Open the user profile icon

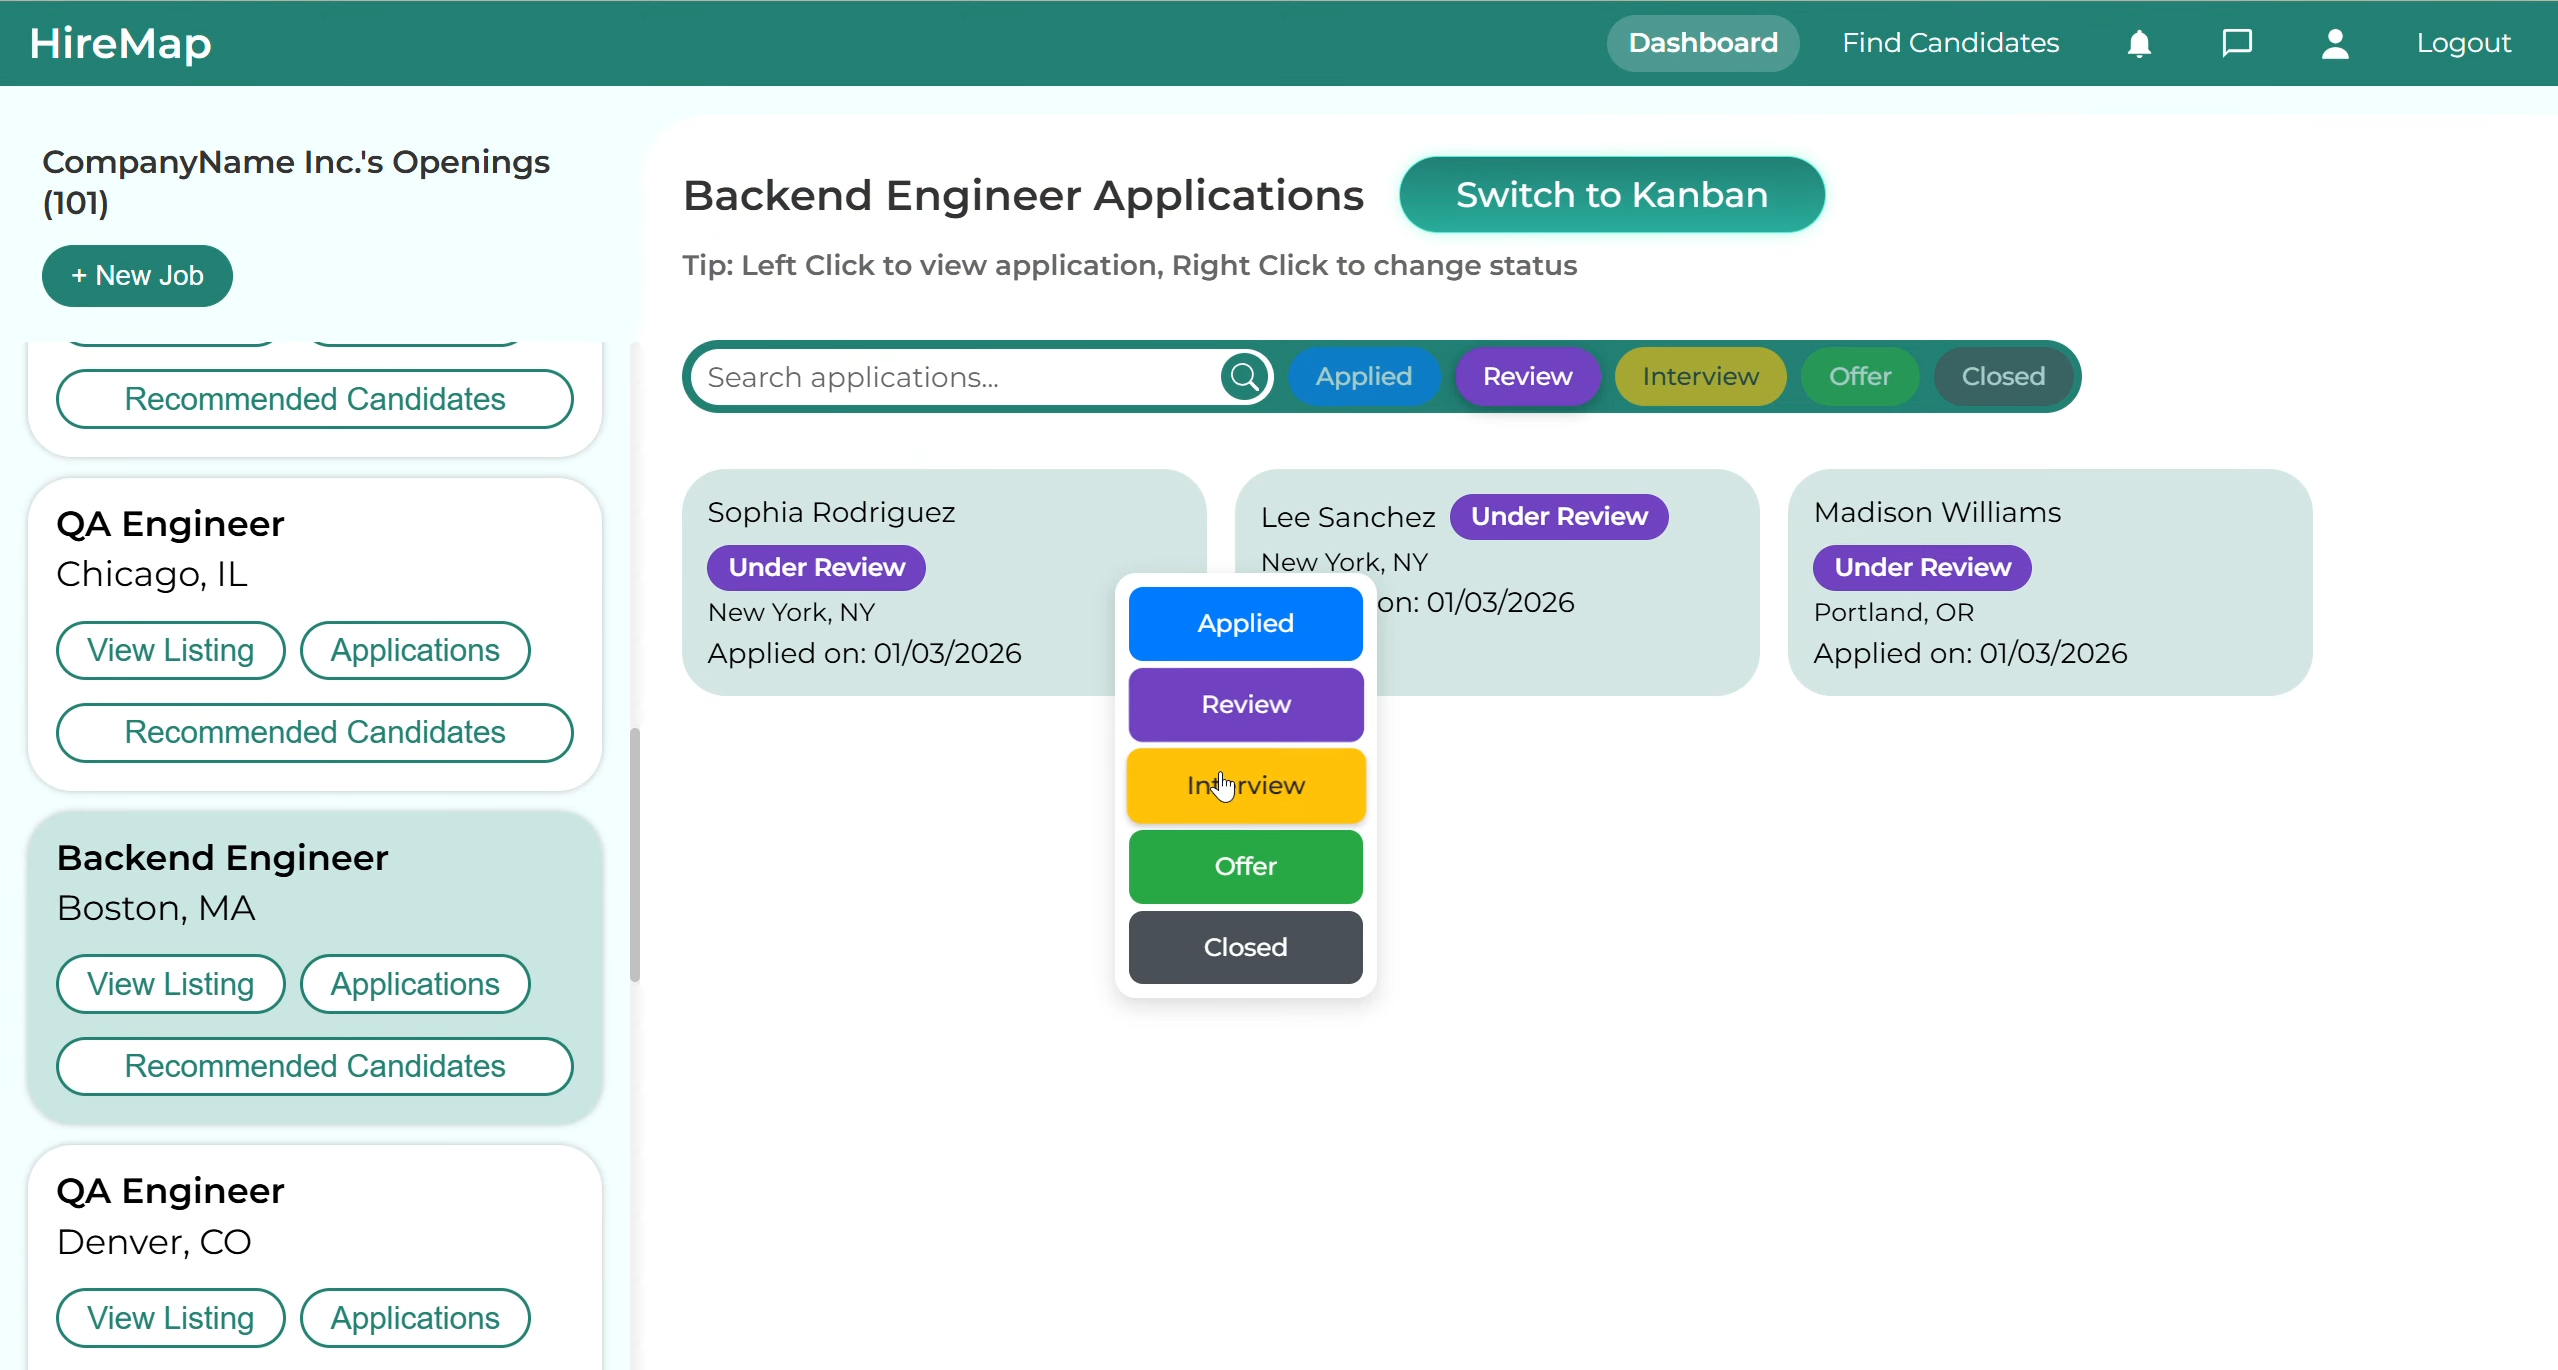pos(2335,44)
